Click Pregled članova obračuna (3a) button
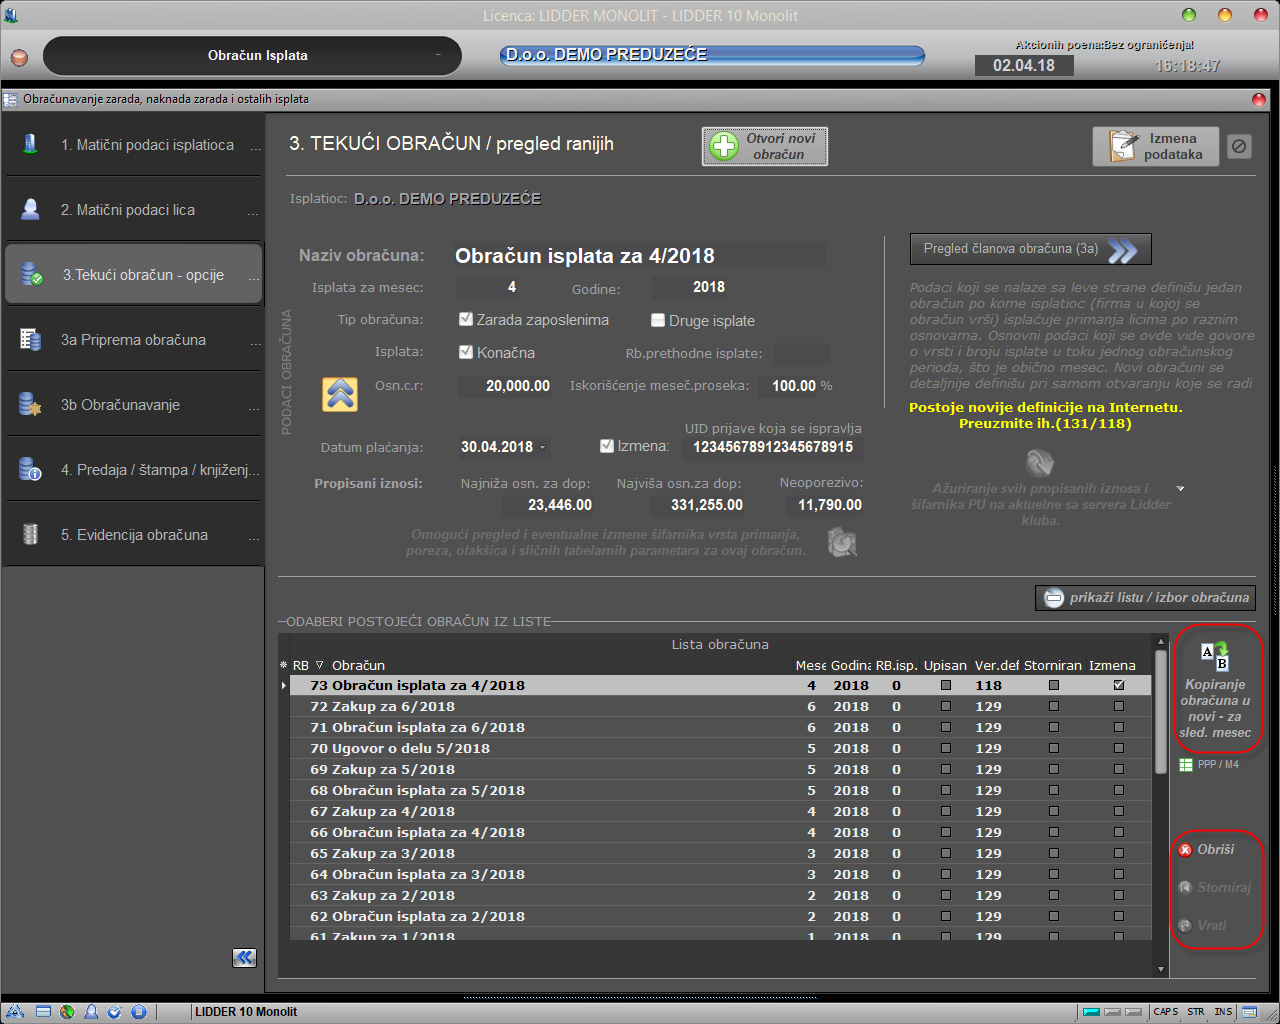This screenshot has height=1024, width=1280. pos(1031,249)
